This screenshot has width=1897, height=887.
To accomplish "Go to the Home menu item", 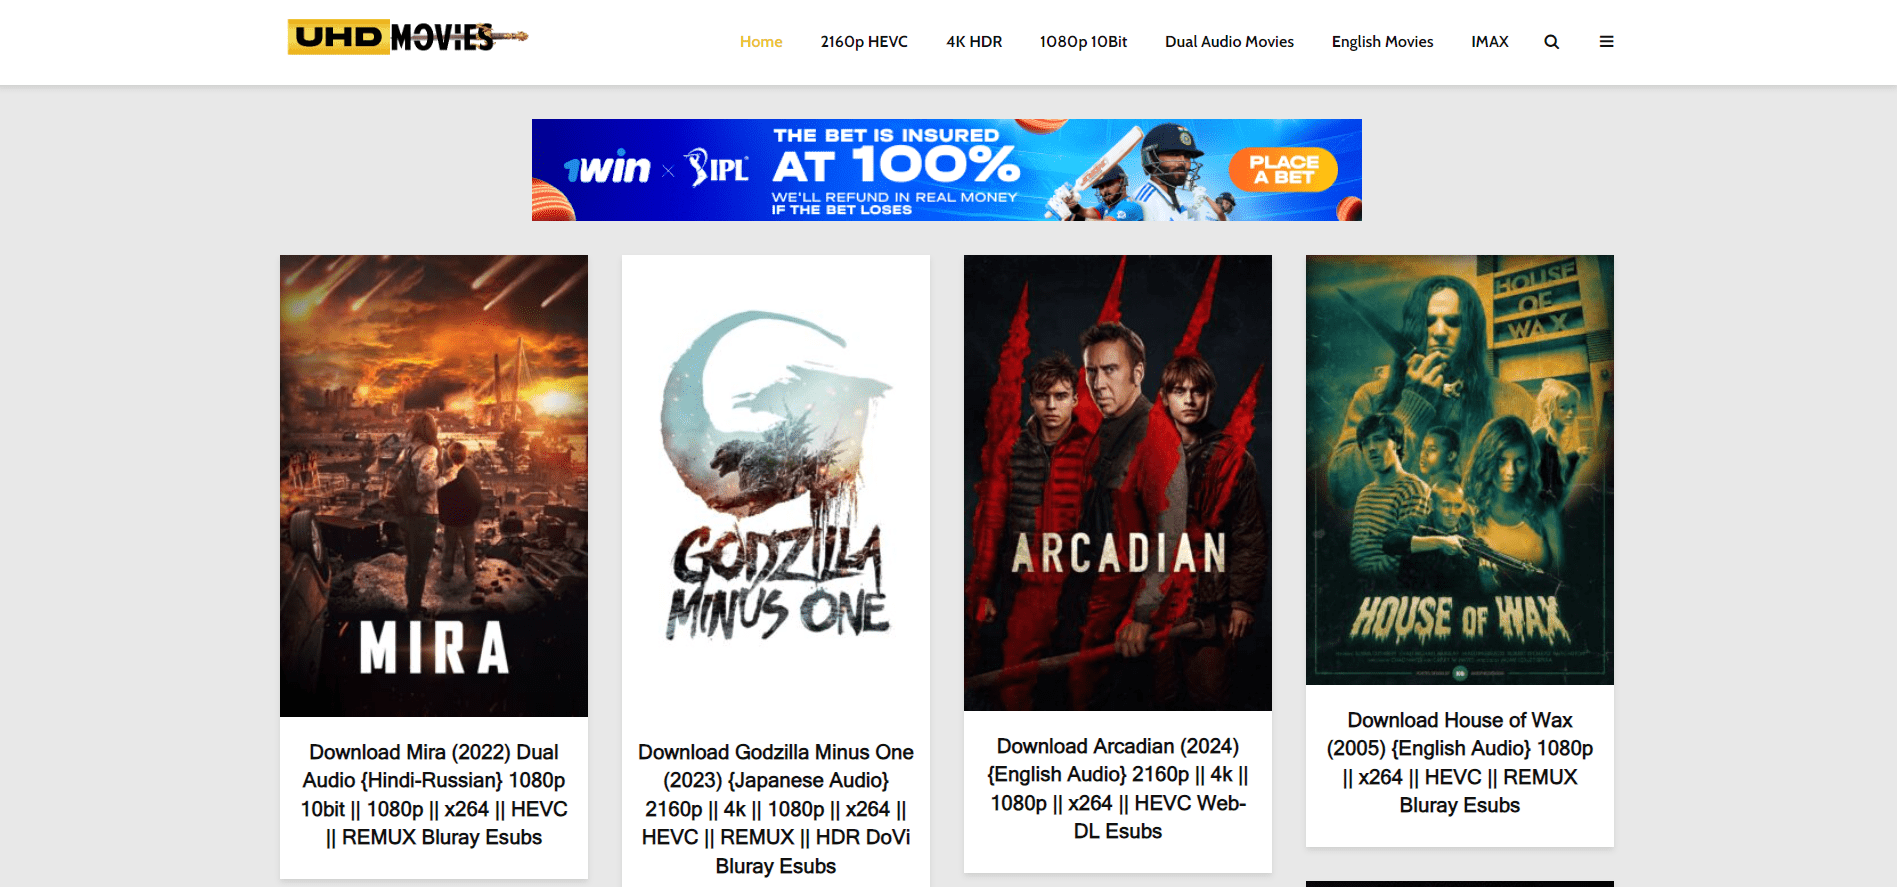I will (761, 42).
